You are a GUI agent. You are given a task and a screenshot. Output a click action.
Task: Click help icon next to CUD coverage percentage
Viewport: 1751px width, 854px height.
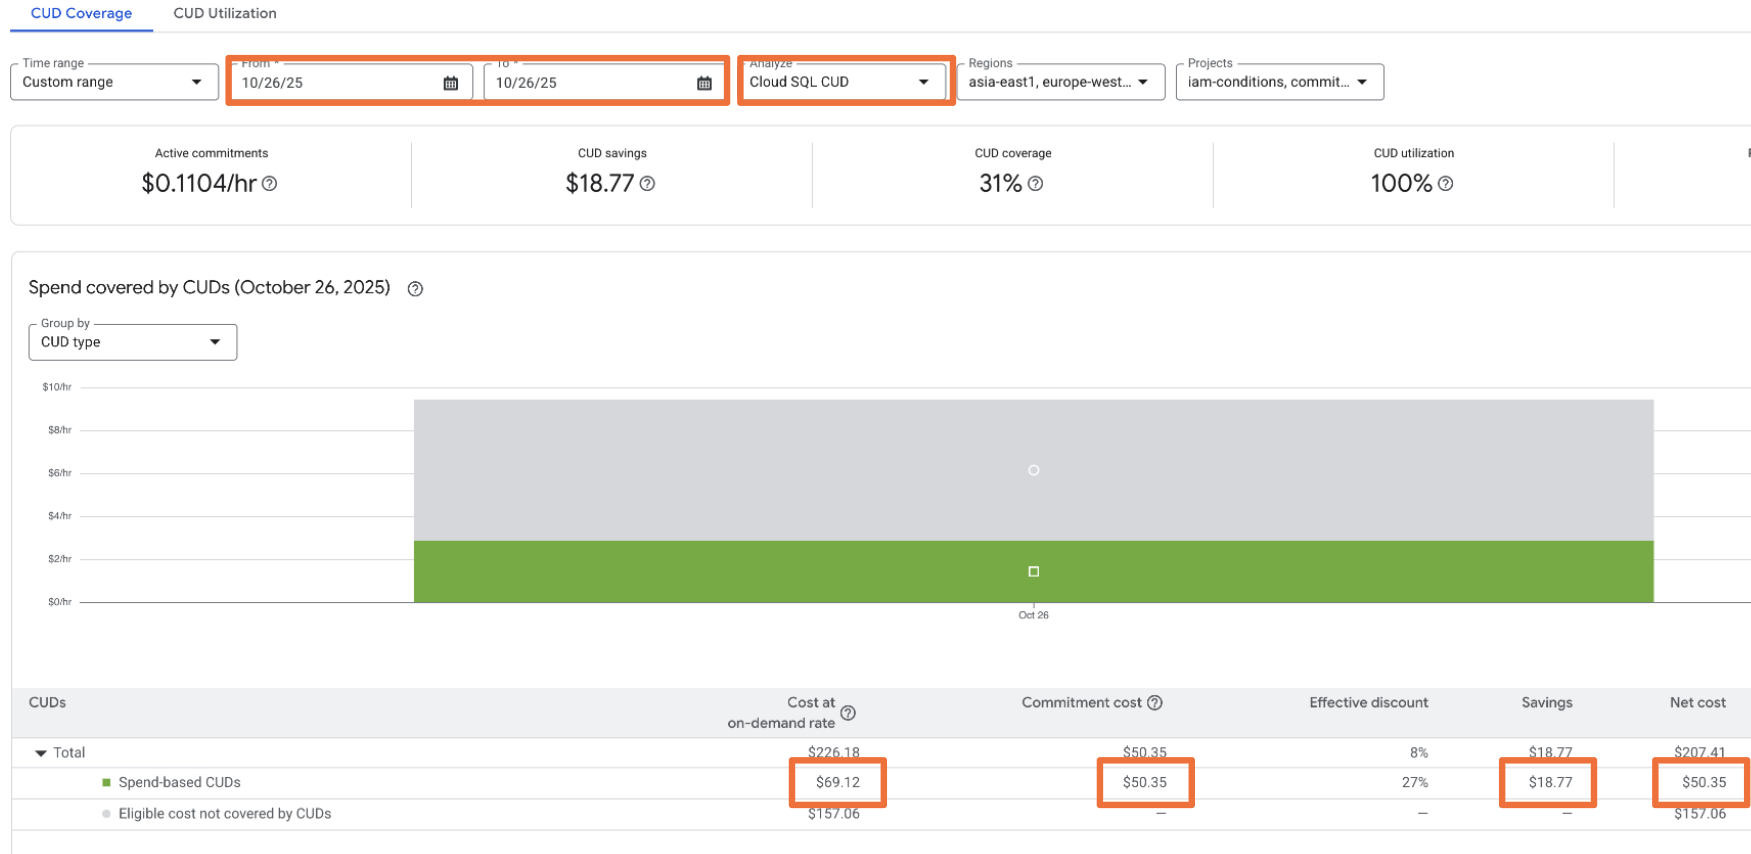[x=1035, y=184]
